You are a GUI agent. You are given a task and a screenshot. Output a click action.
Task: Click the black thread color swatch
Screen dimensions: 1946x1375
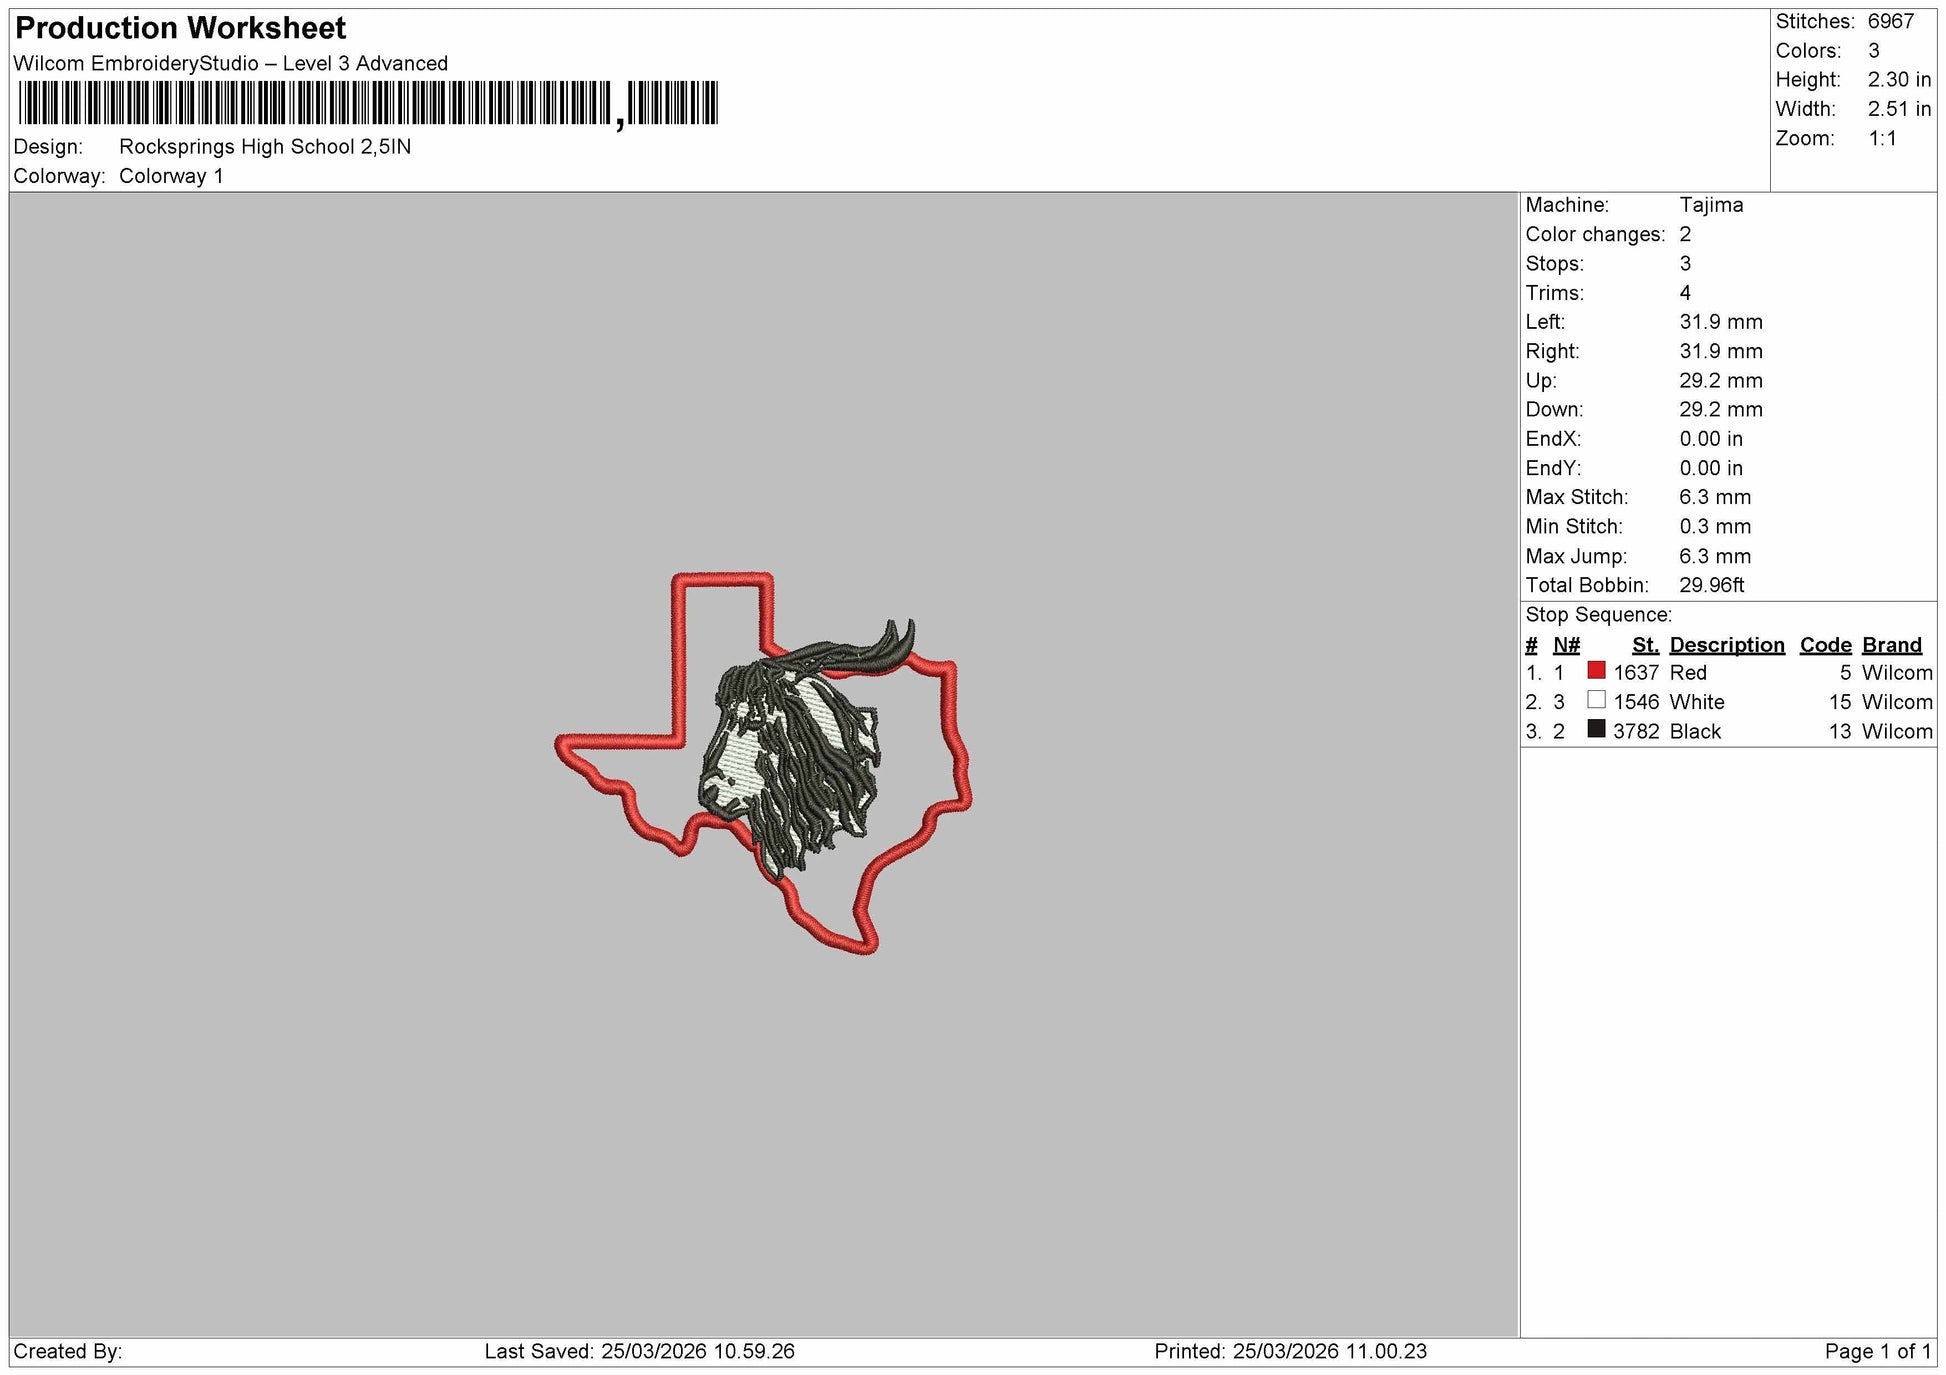pos(1596,729)
